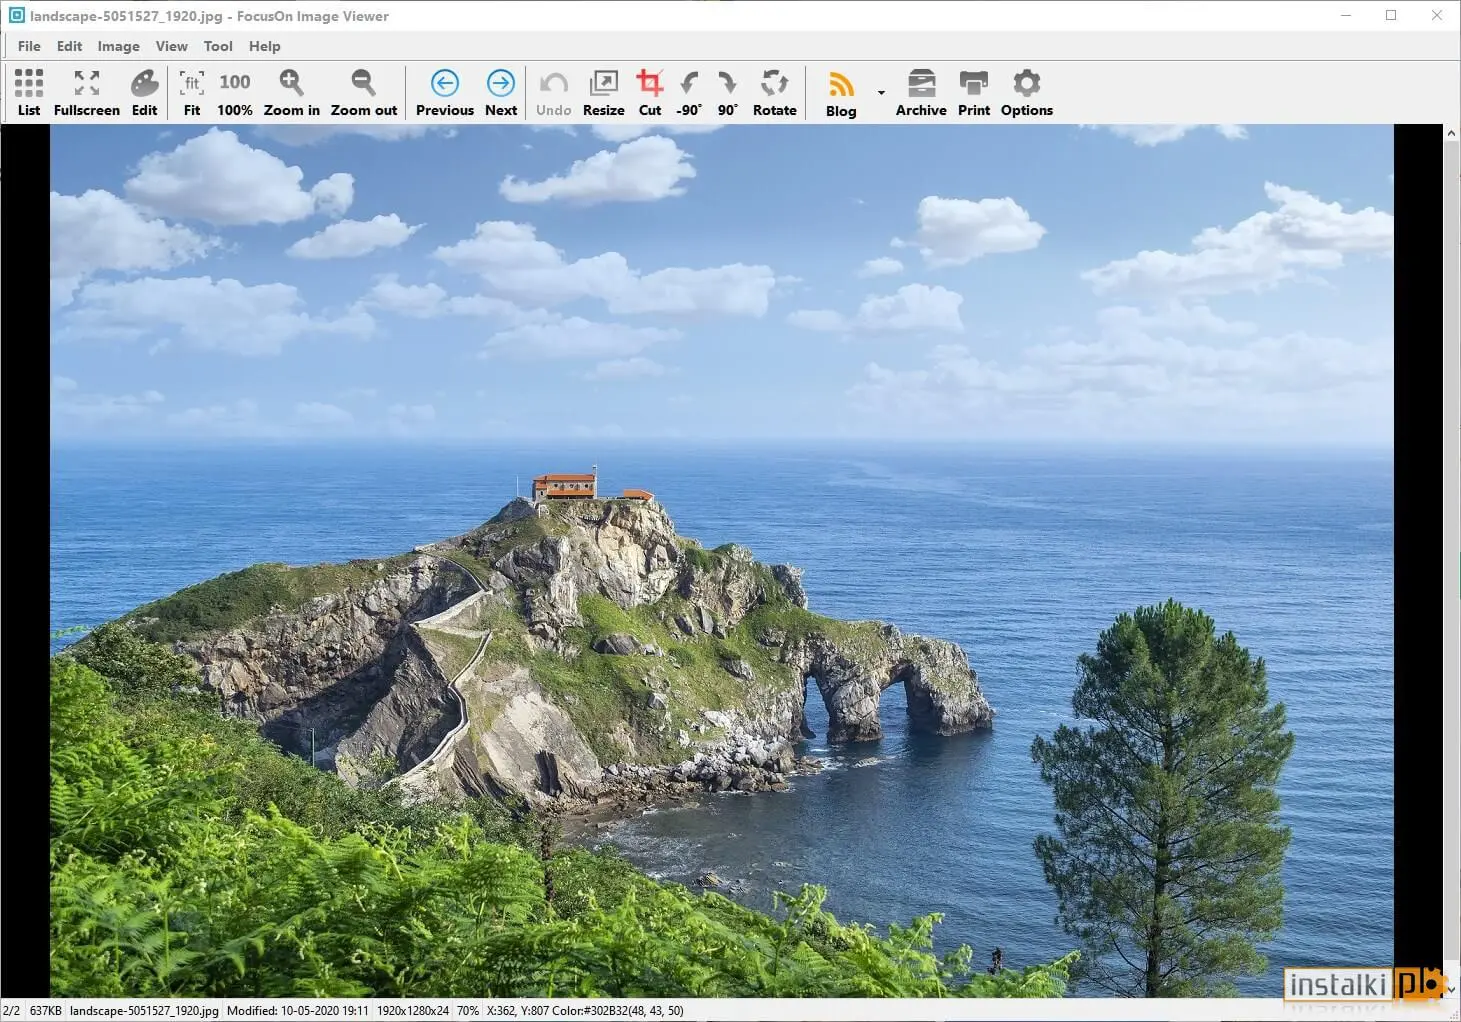Close the FocusOn Image Viewer window

point(1437,15)
